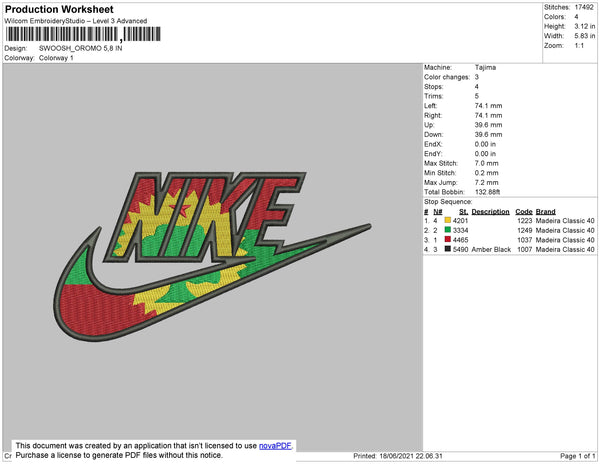
Task: Click the Max Stitch value '7.0 mm'
Action: (x=487, y=163)
